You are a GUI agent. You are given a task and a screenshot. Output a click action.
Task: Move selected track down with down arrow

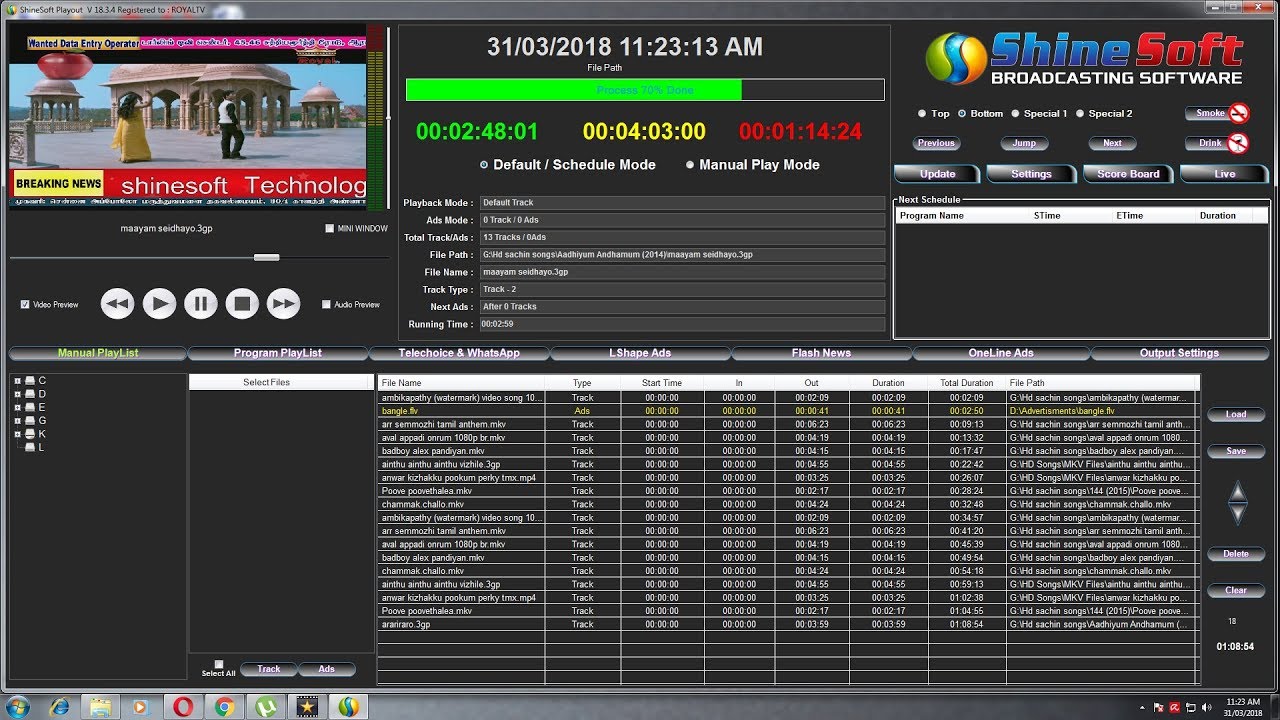pos(1238,514)
